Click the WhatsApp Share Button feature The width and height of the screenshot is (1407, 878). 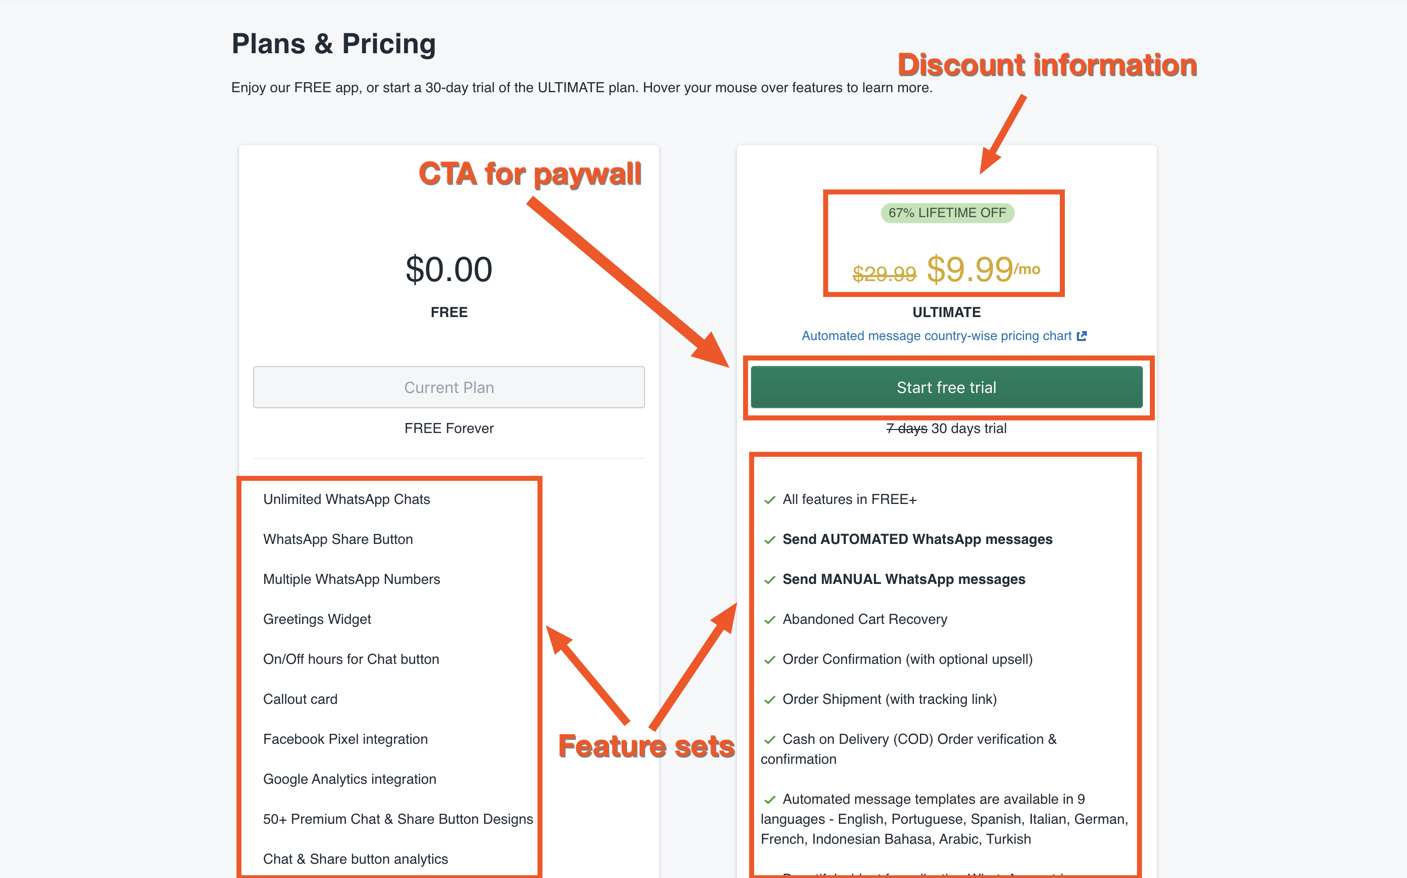pos(338,539)
